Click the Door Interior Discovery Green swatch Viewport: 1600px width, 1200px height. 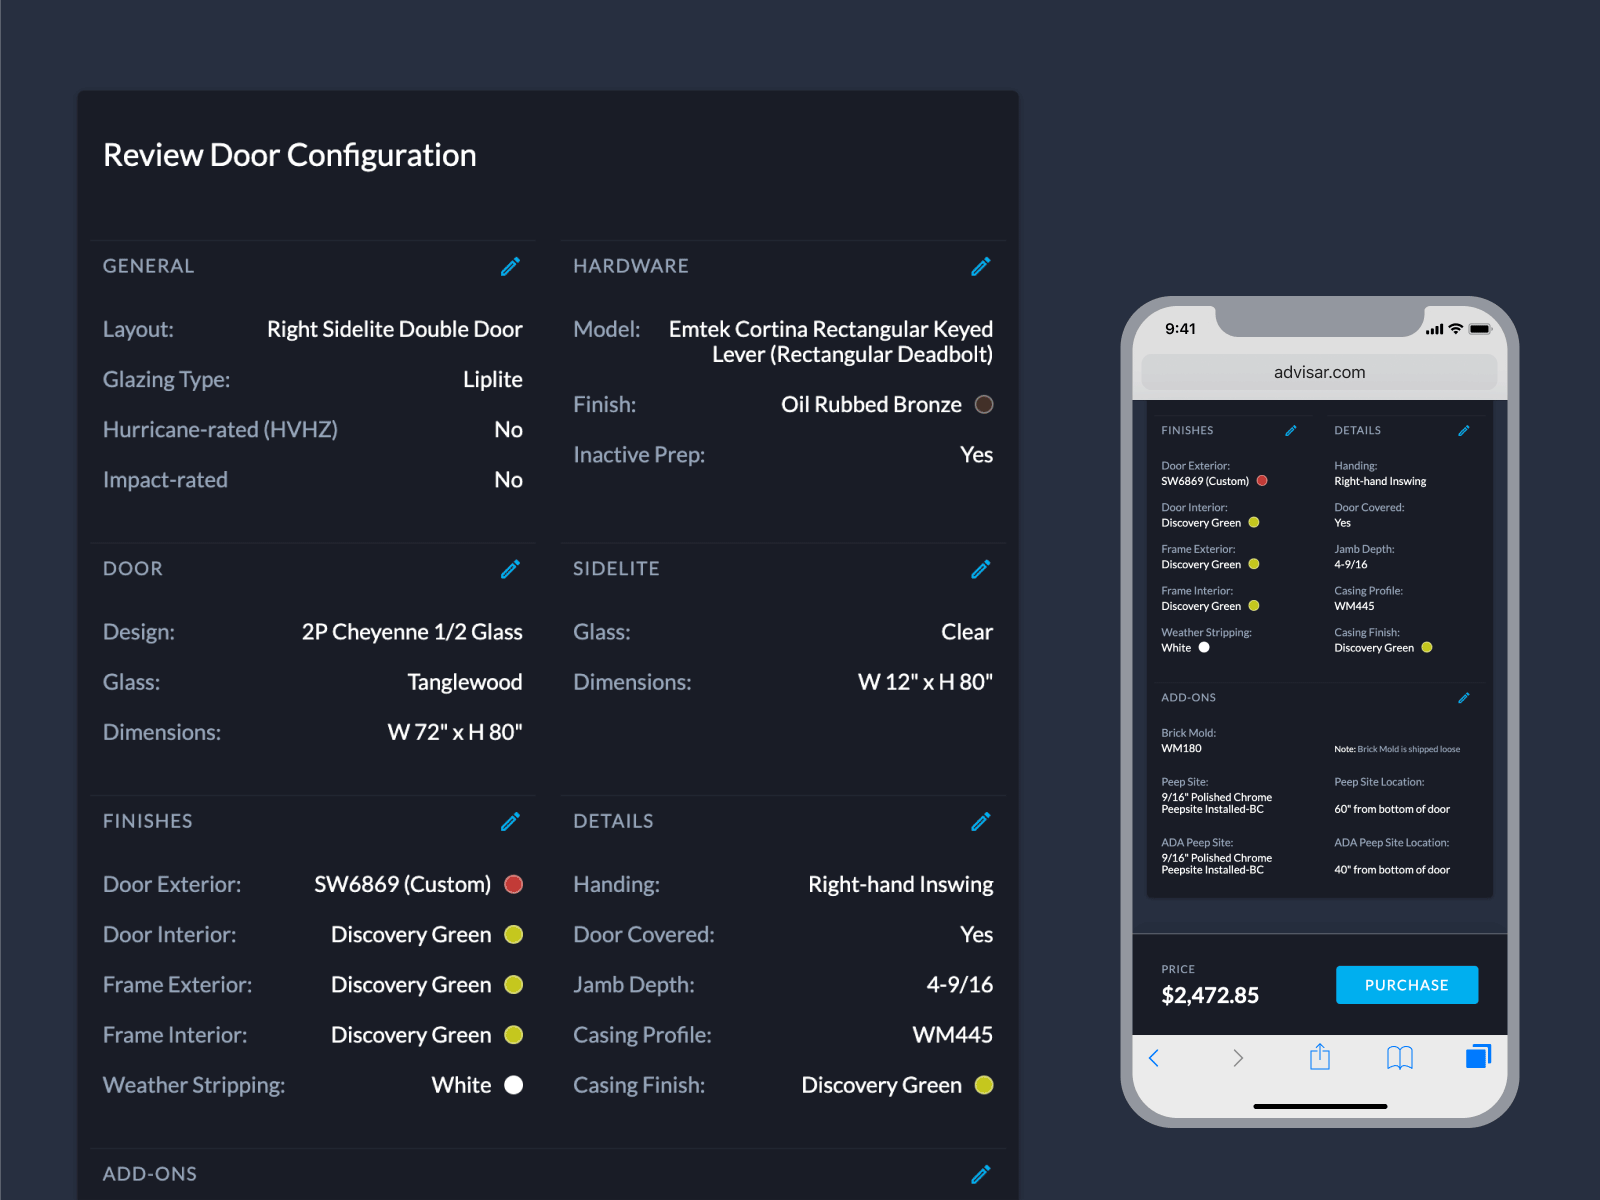point(513,934)
